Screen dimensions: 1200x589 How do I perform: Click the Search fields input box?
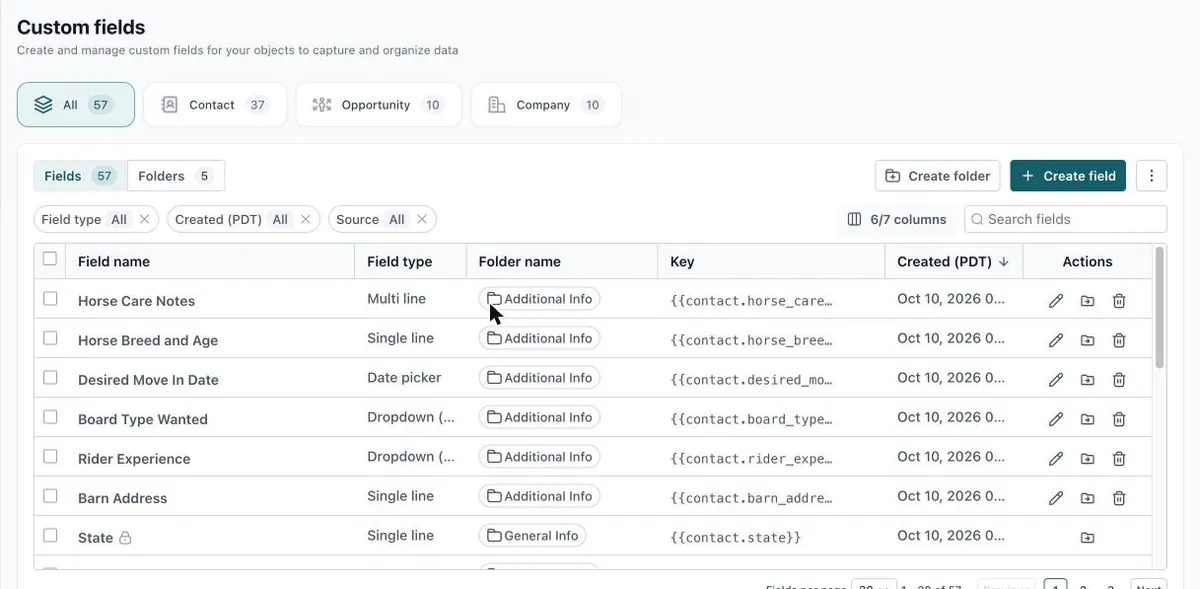1066,219
